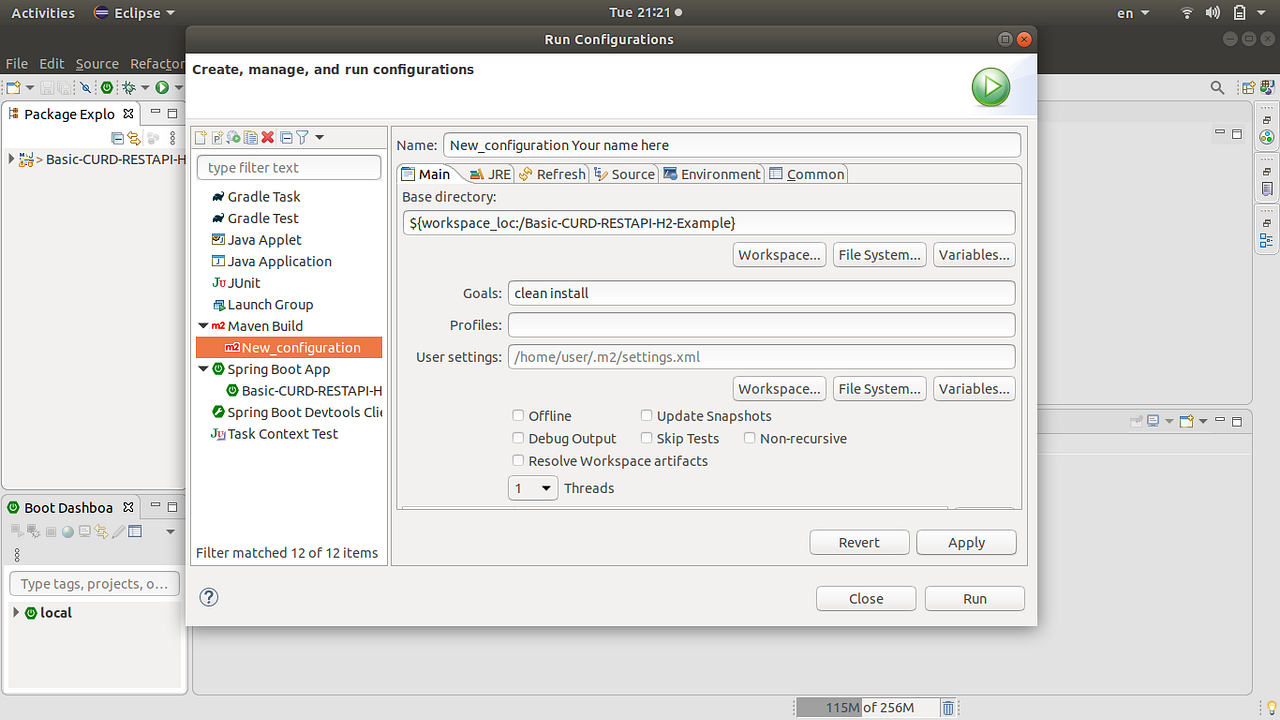This screenshot has width=1280, height=720.
Task: Switch to the JRE tab
Action: pos(490,174)
